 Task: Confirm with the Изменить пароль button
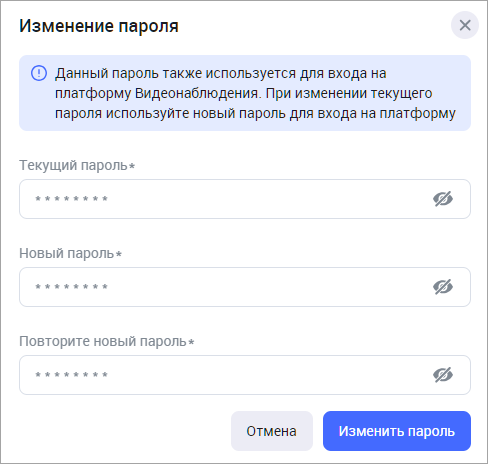[397, 431]
